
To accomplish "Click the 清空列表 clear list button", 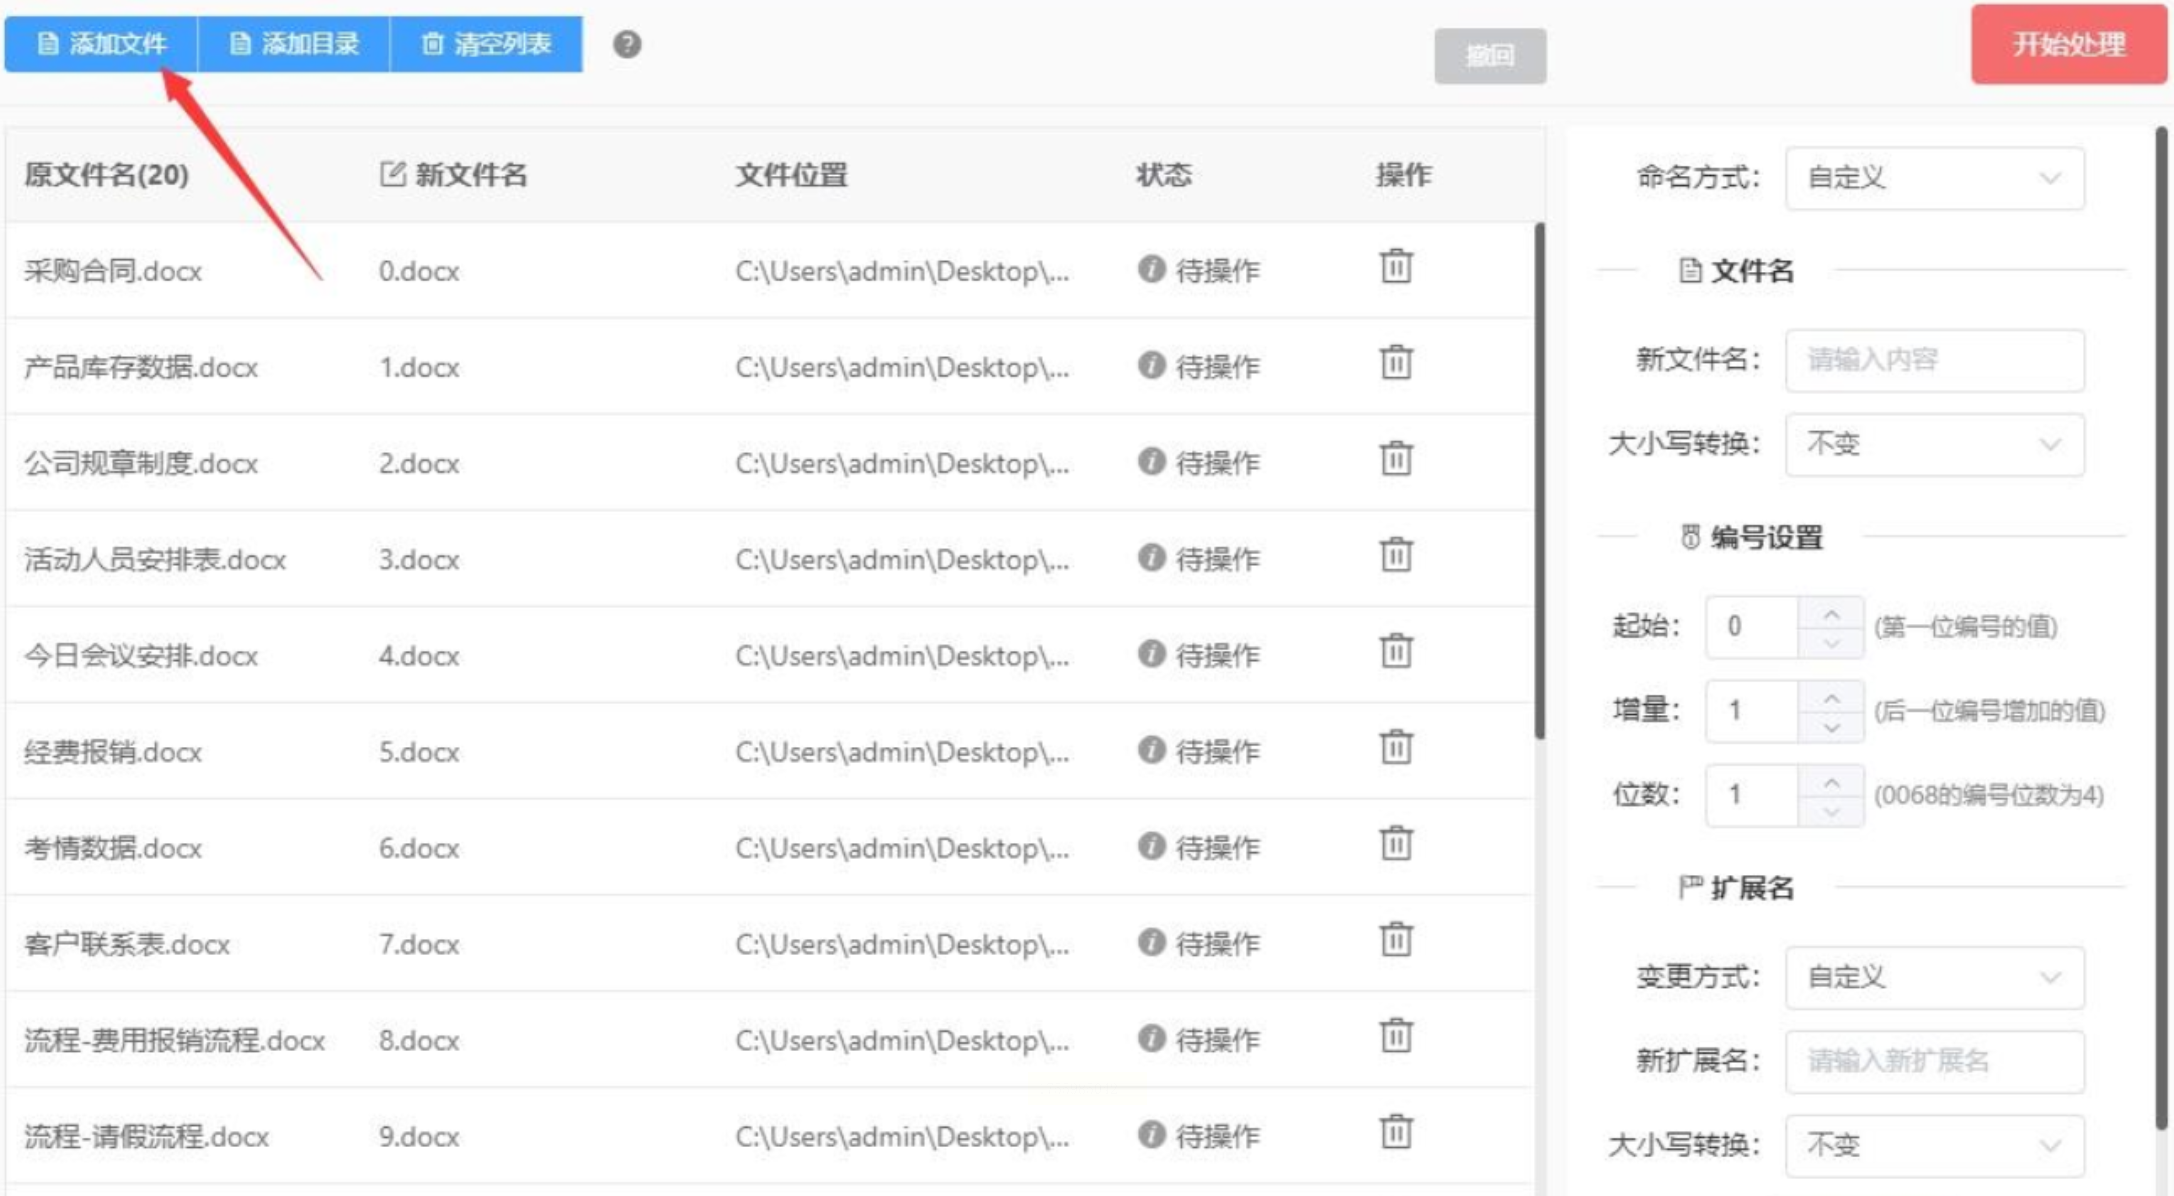I will pos(486,44).
